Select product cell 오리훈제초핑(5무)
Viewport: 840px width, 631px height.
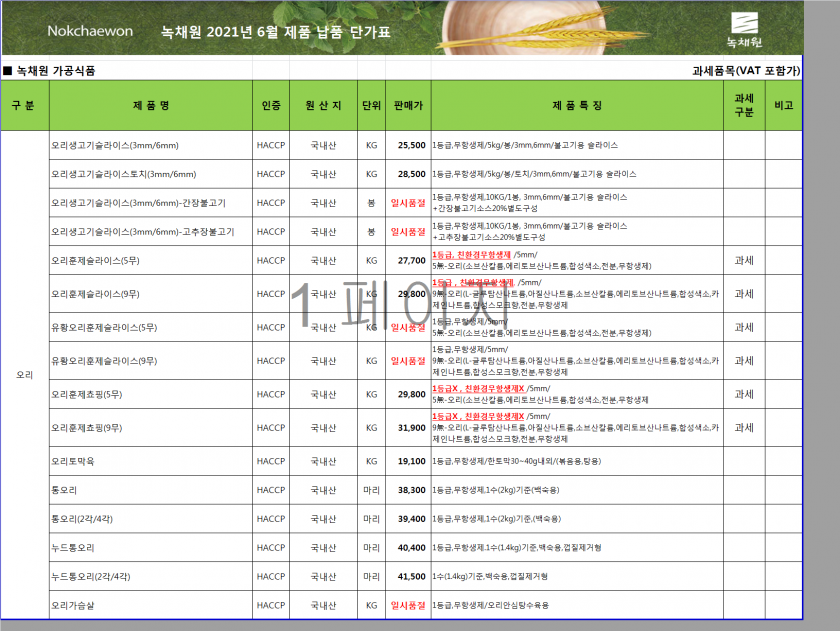[151, 395]
